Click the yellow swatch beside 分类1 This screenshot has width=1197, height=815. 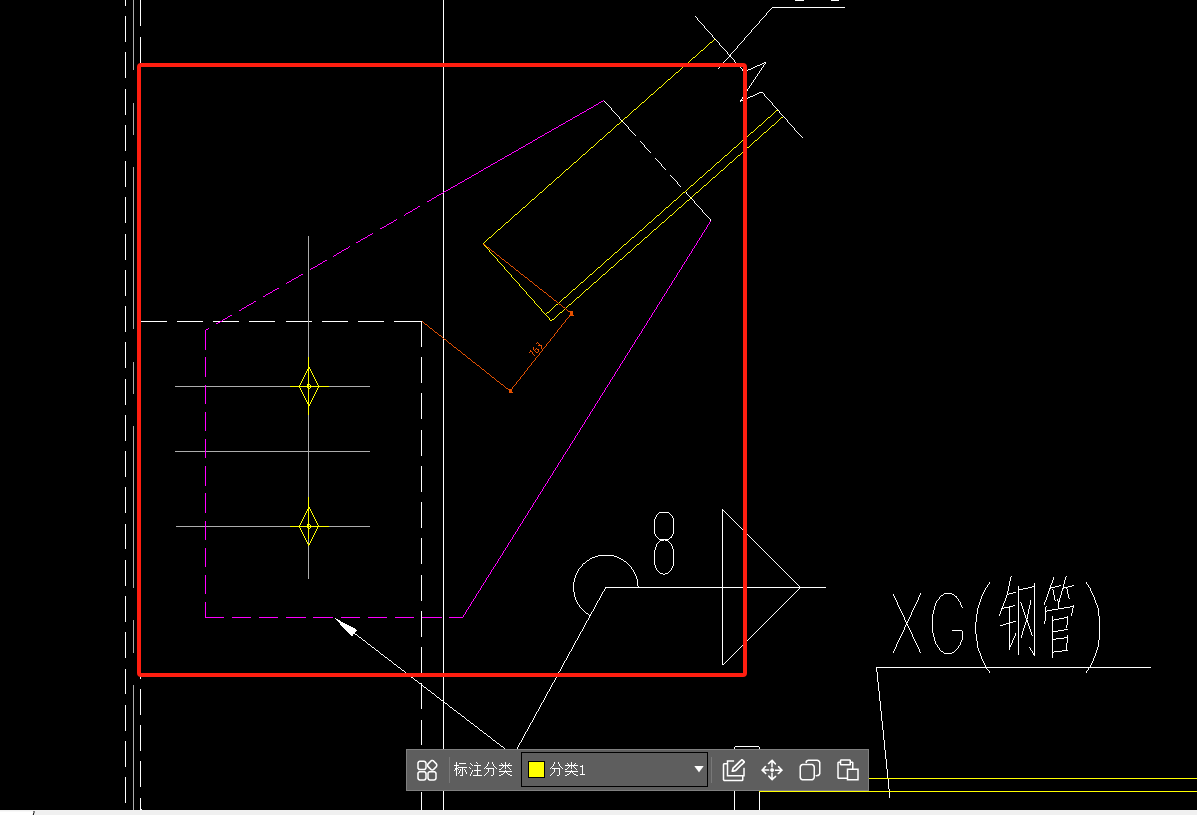[x=537, y=769]
